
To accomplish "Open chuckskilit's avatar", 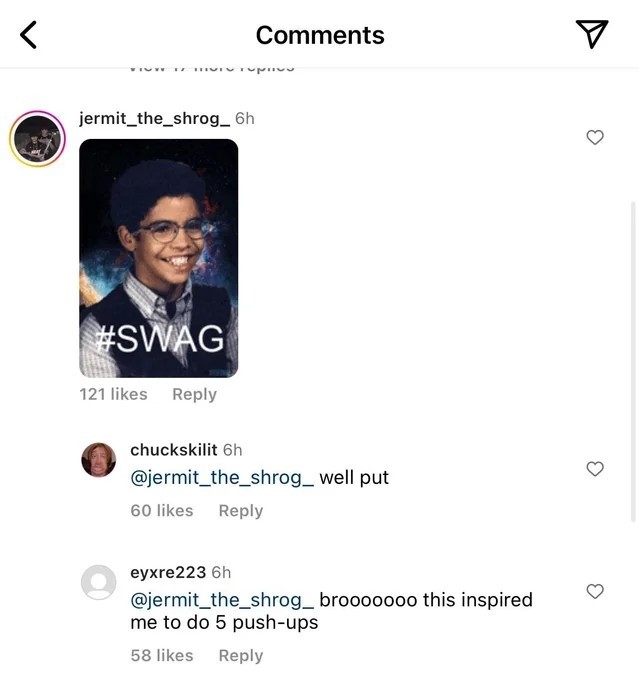I will (98, 460).
